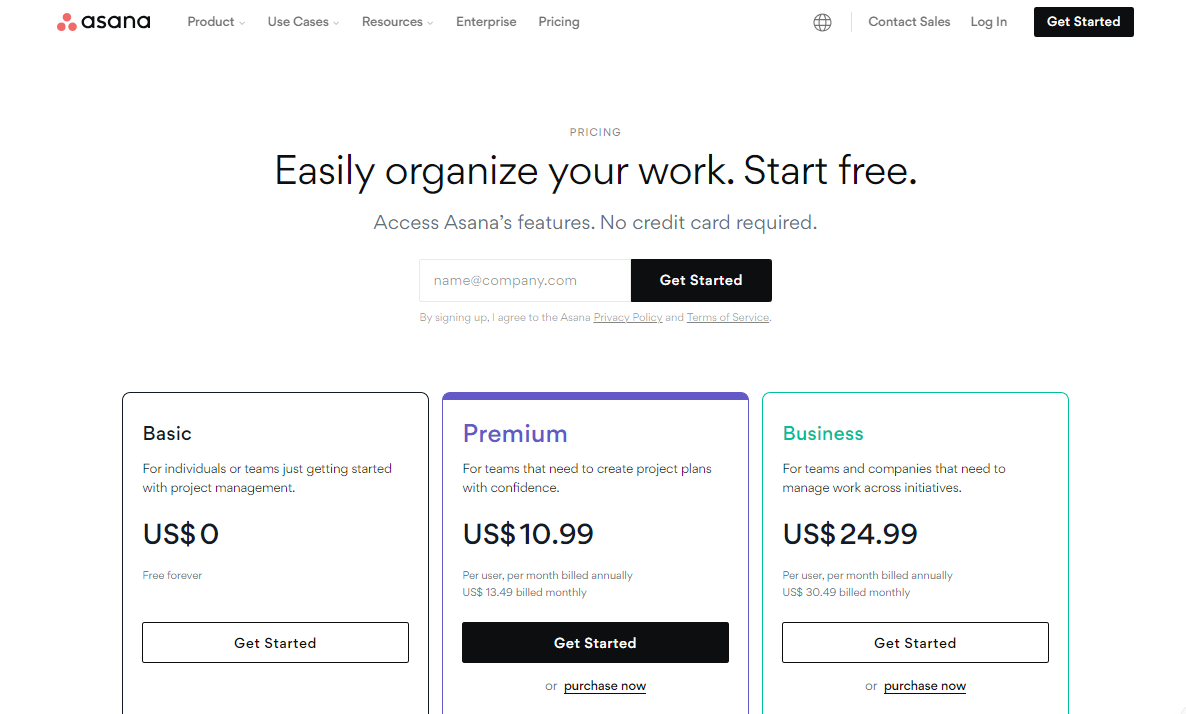Open the Terms of Service link
Screen dimensions: 1186x714
tap(728, 317)
